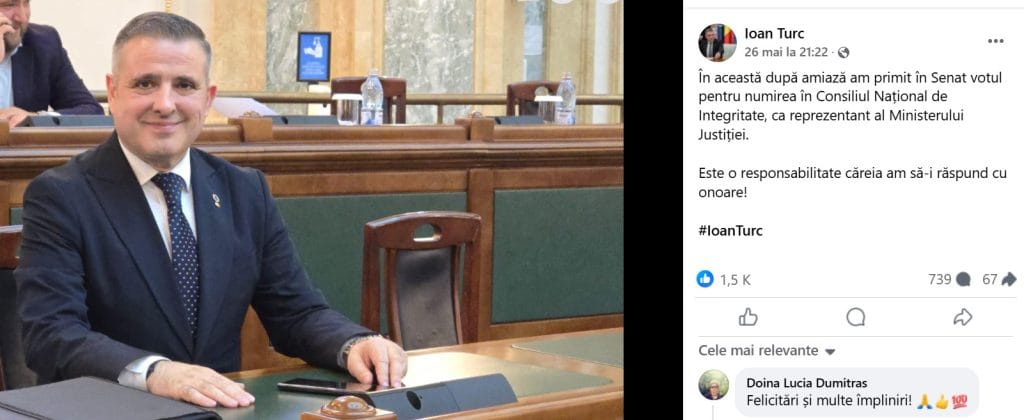Click the shares count arrow icon
Viewport: 1024px width, 420px height.
click(1009, 280)
